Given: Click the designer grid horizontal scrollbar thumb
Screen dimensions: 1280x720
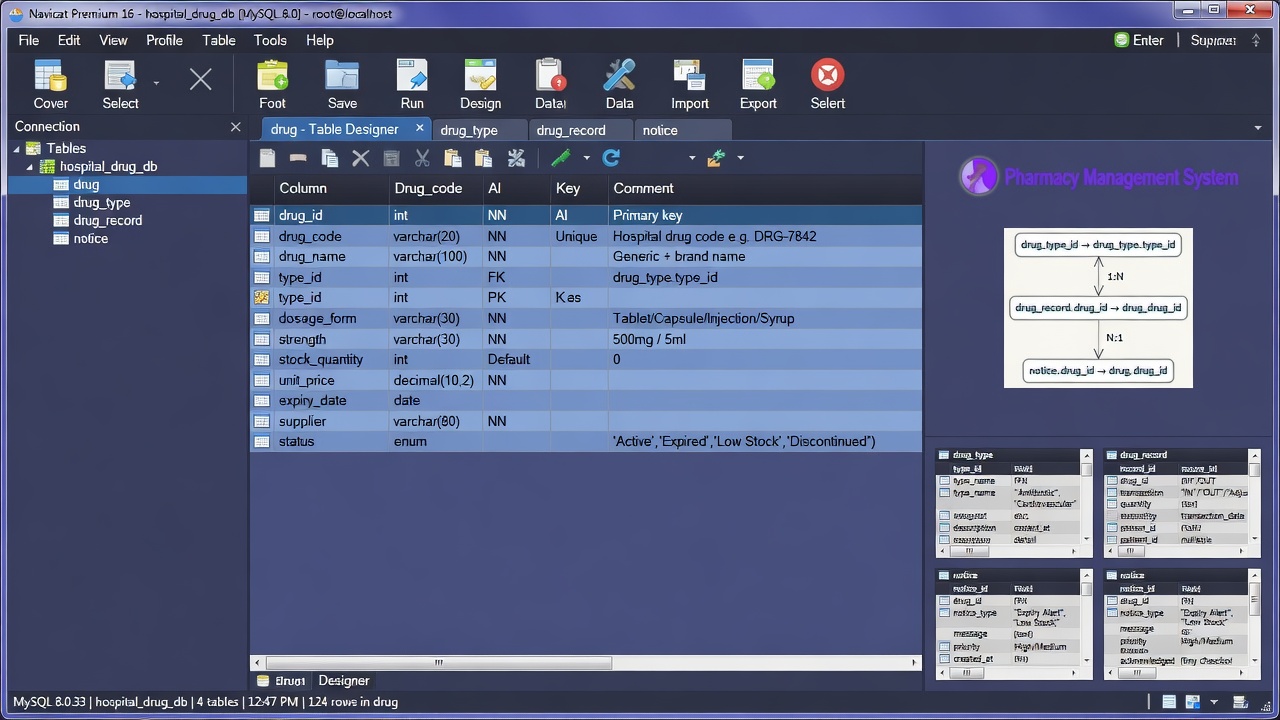Looking at the screenshot, I should click(x=438, y=662).
